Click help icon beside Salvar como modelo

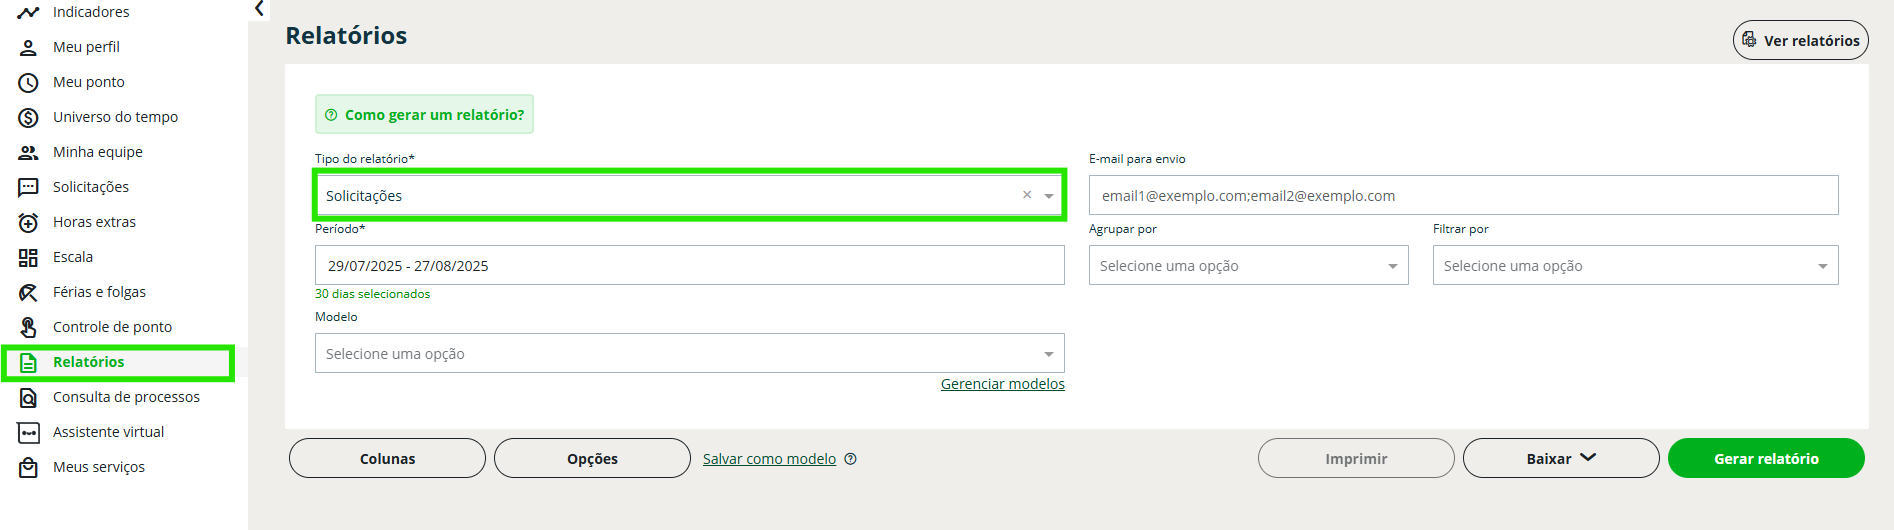tap(850, 459)
